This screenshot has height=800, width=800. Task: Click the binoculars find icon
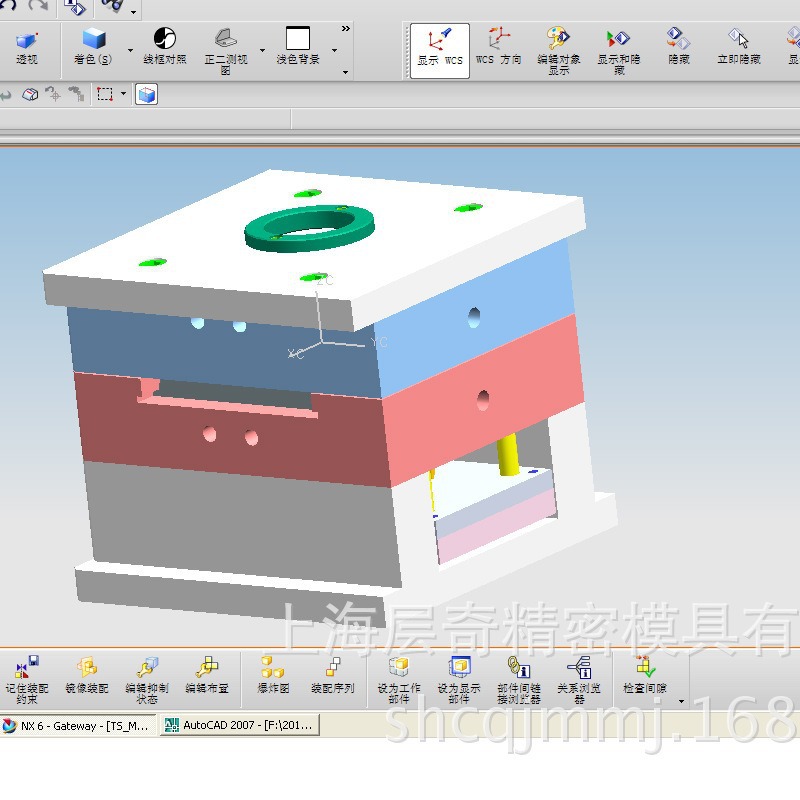coord(113,6)
